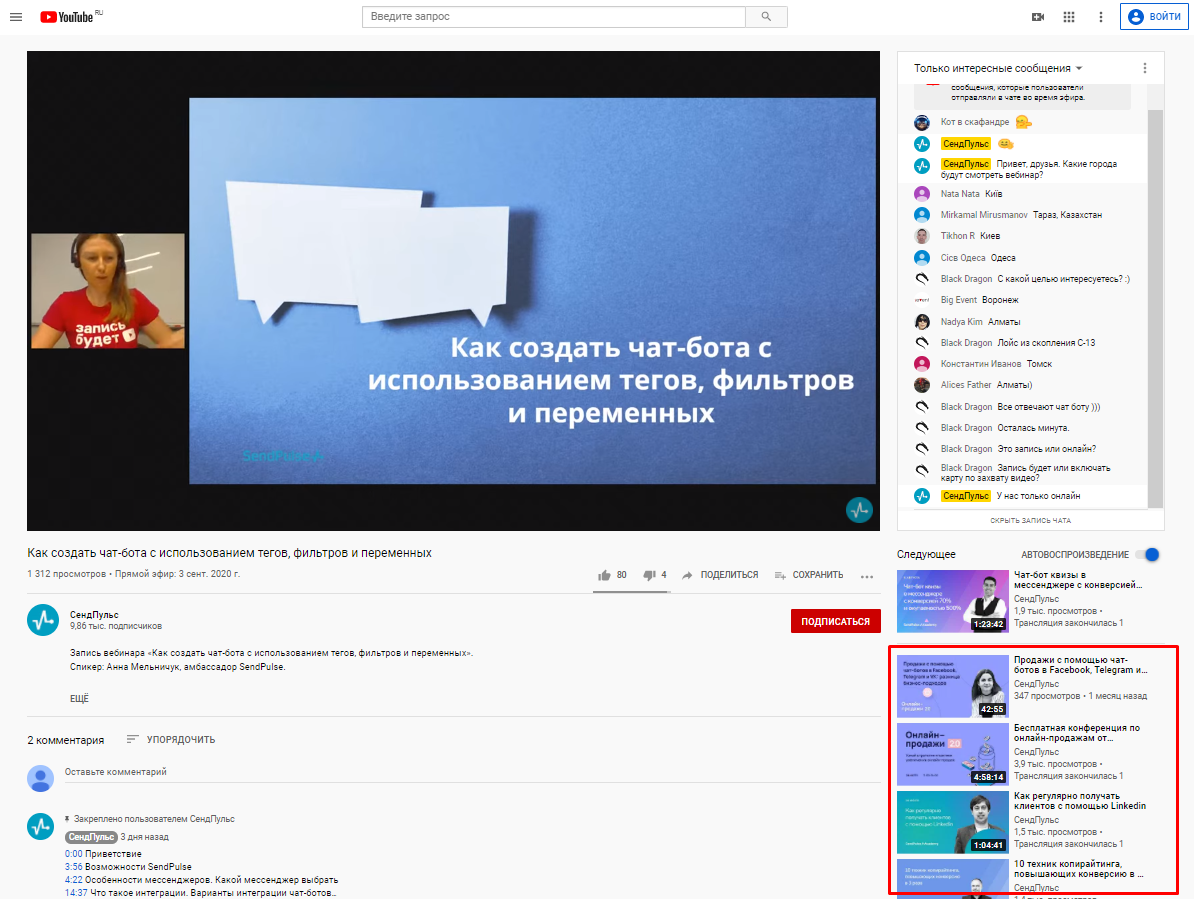
Task: Subscribe with the ПОДПИСАТЬСЯ button
Action: point(835,621)
